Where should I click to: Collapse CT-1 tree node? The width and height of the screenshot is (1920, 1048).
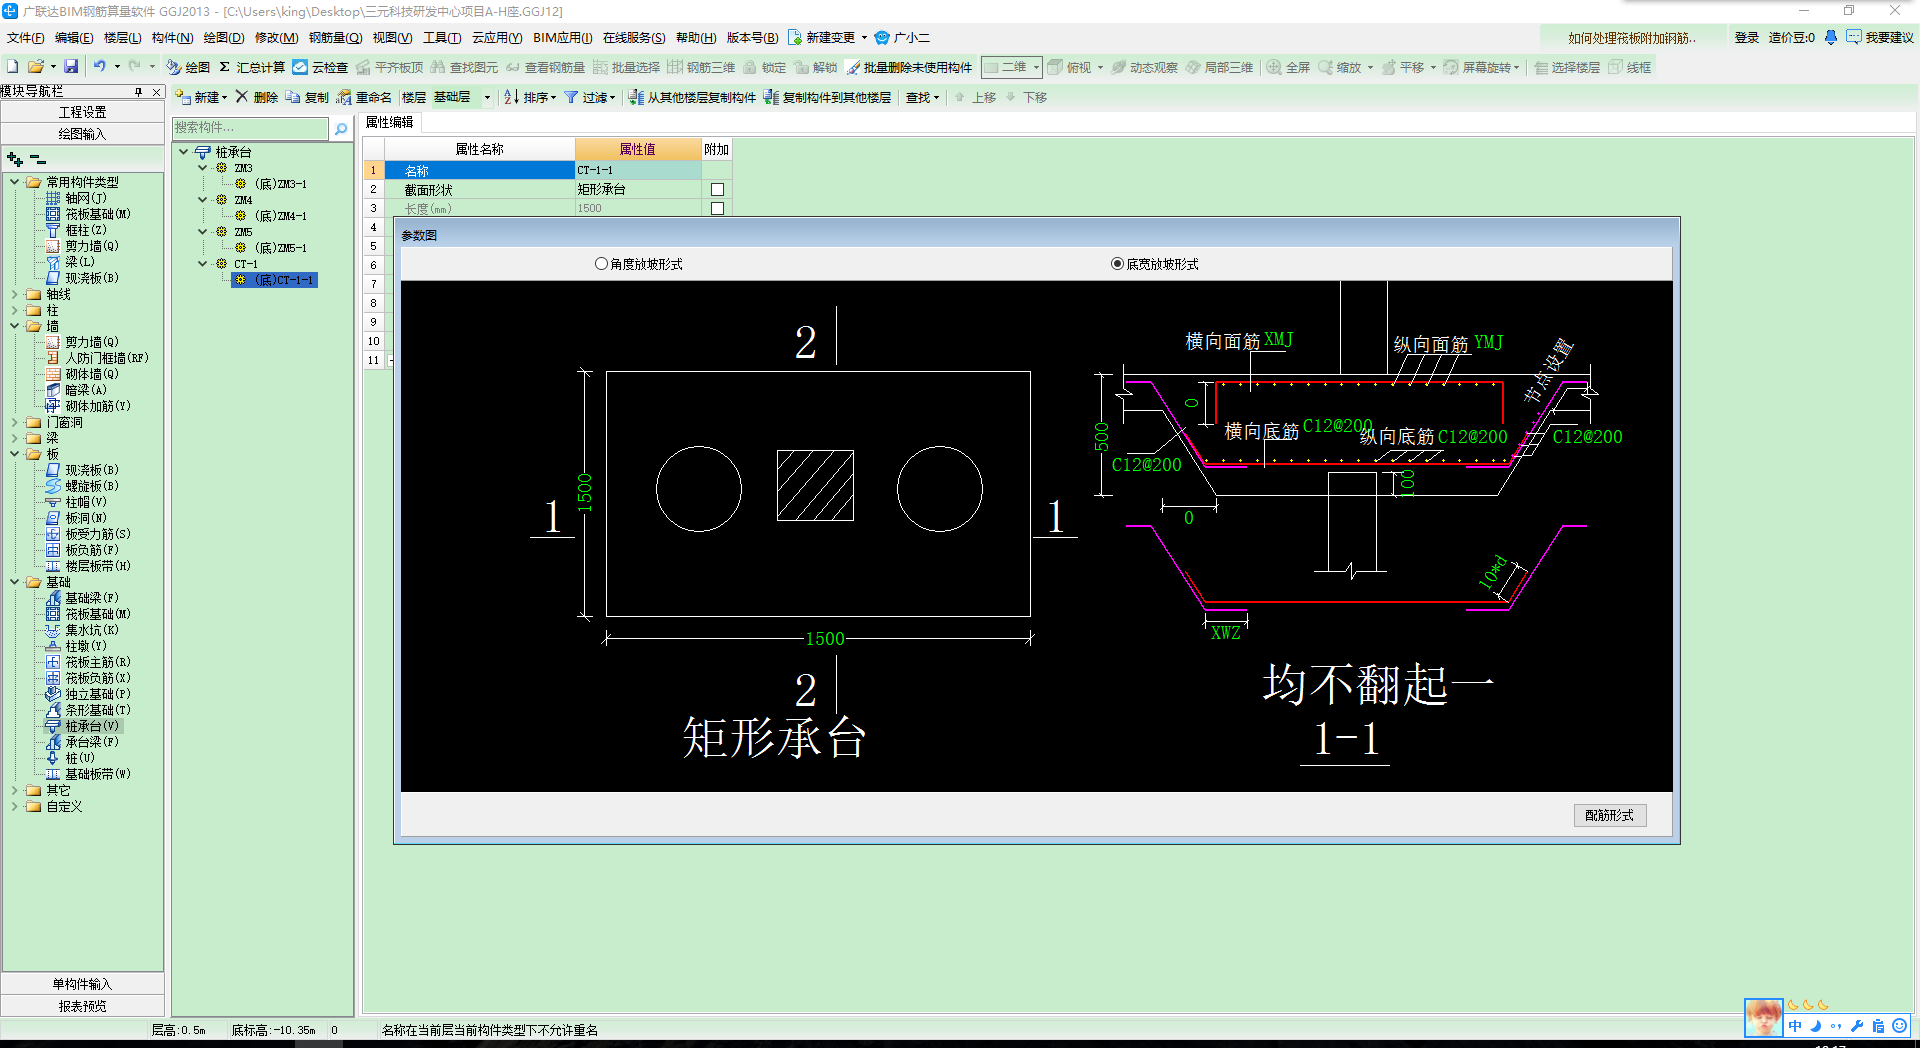202,264
